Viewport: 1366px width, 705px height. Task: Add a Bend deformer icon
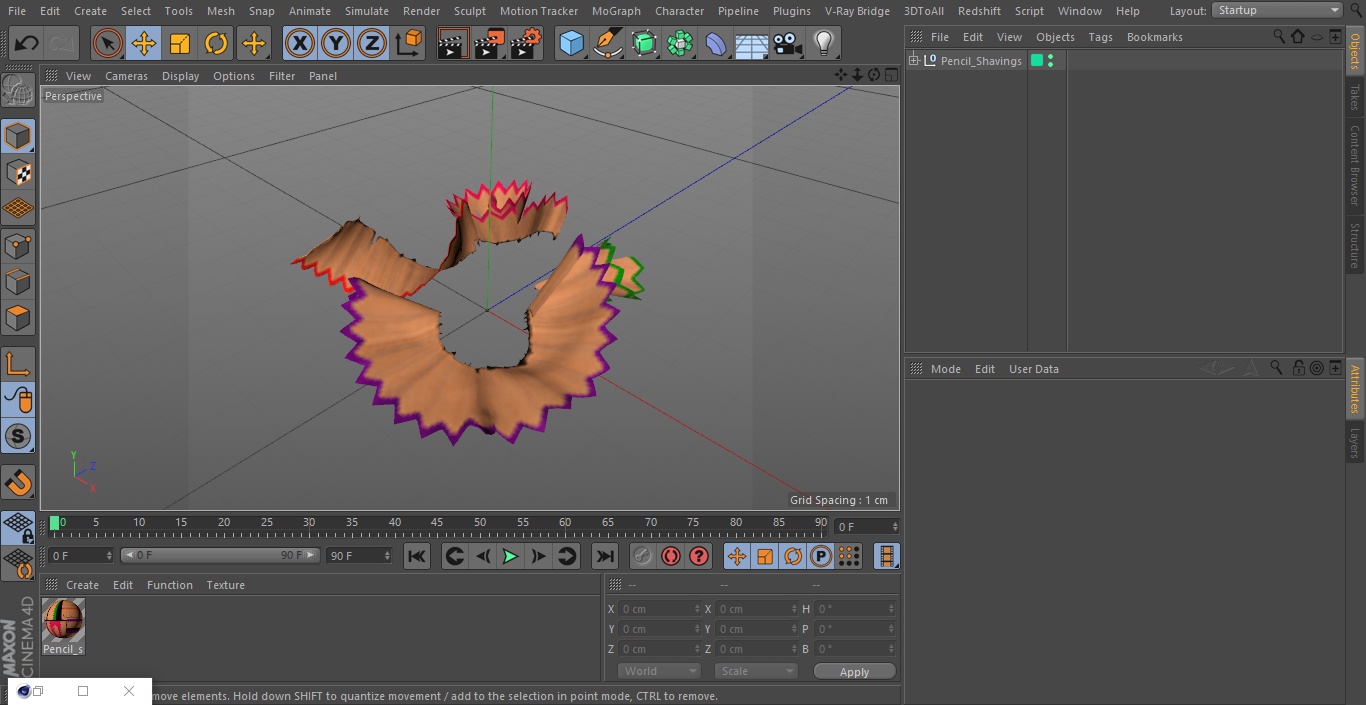pyautogui.click(x=716, y=44)
